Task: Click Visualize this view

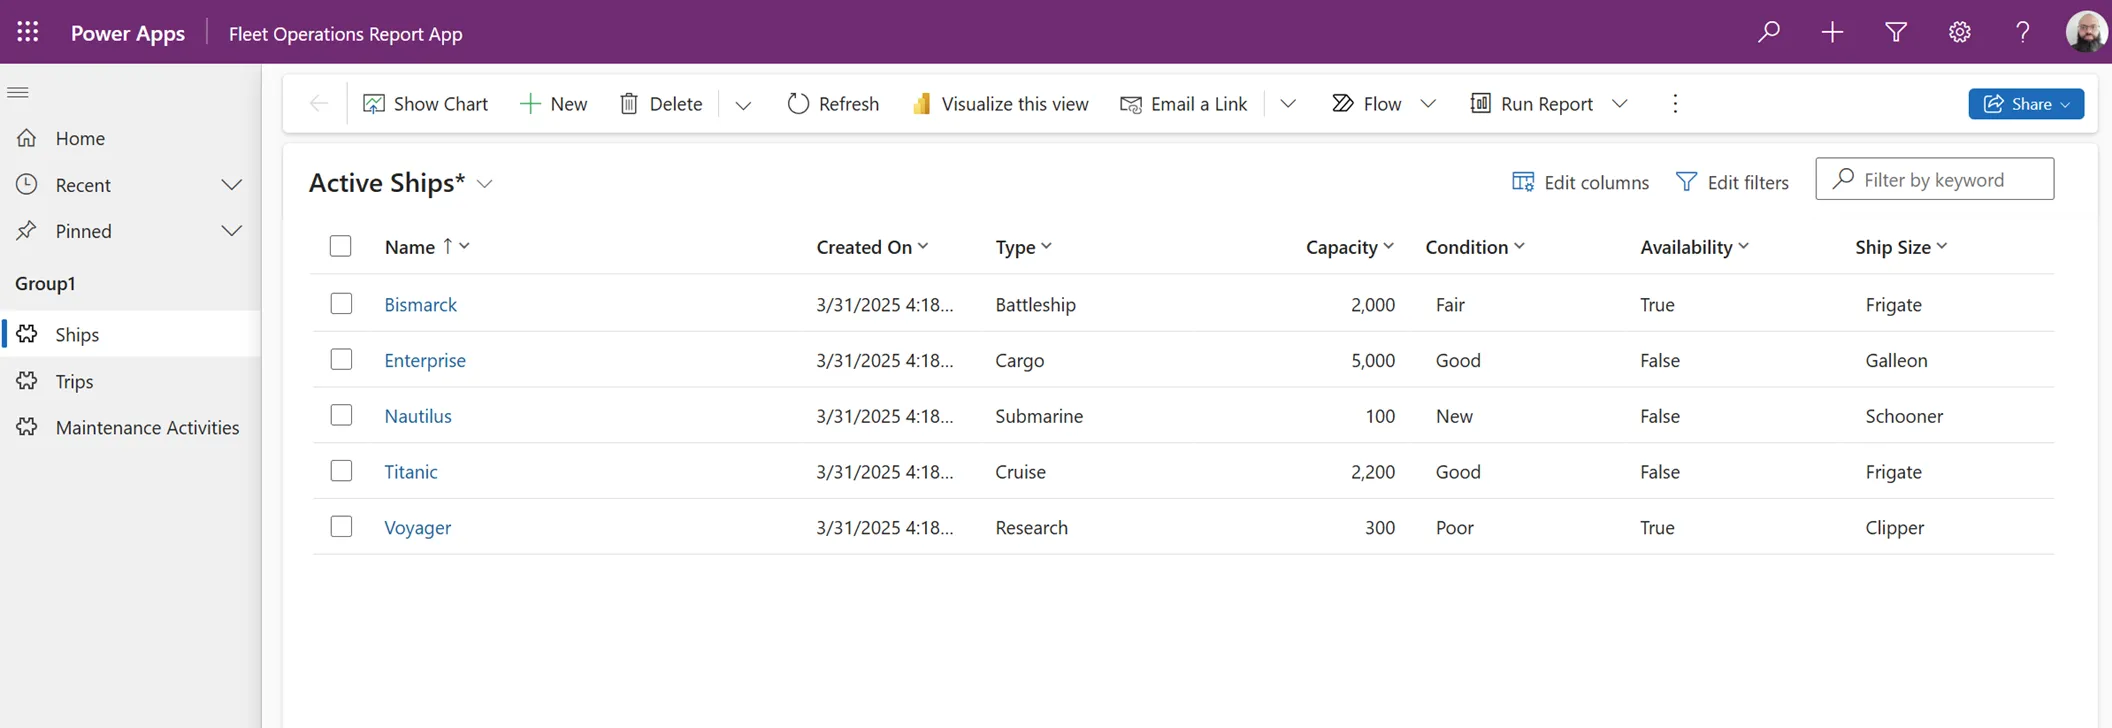Action: tap(1000, 104)
